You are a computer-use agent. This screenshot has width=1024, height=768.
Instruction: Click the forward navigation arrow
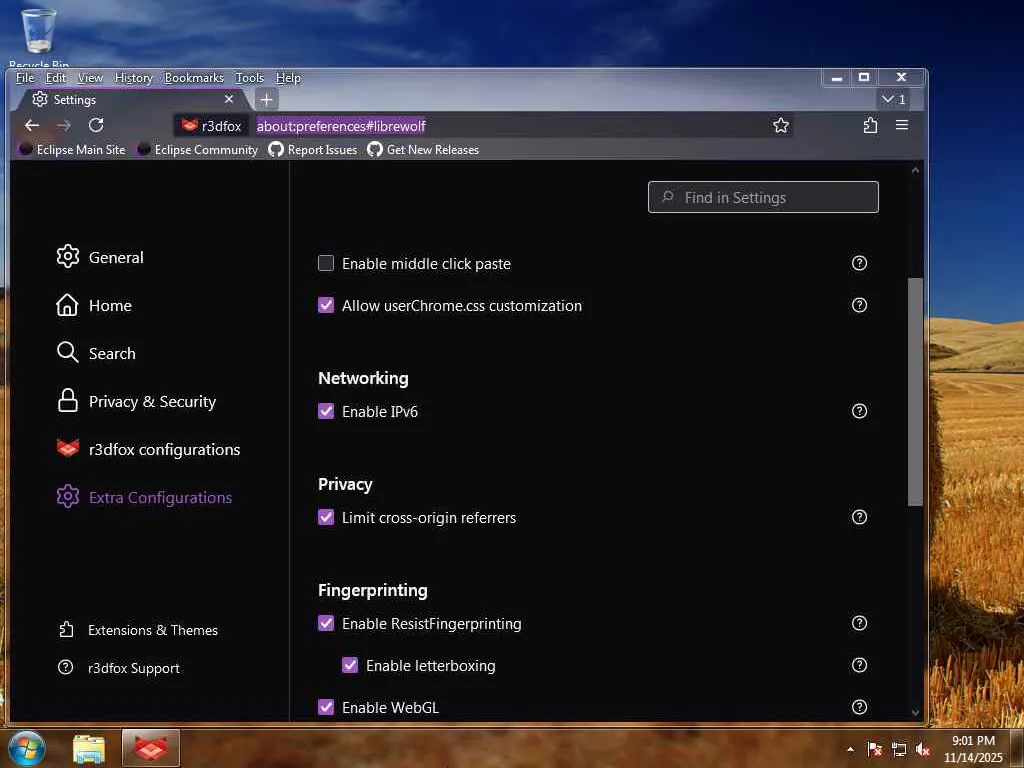(x=63, y=125)
